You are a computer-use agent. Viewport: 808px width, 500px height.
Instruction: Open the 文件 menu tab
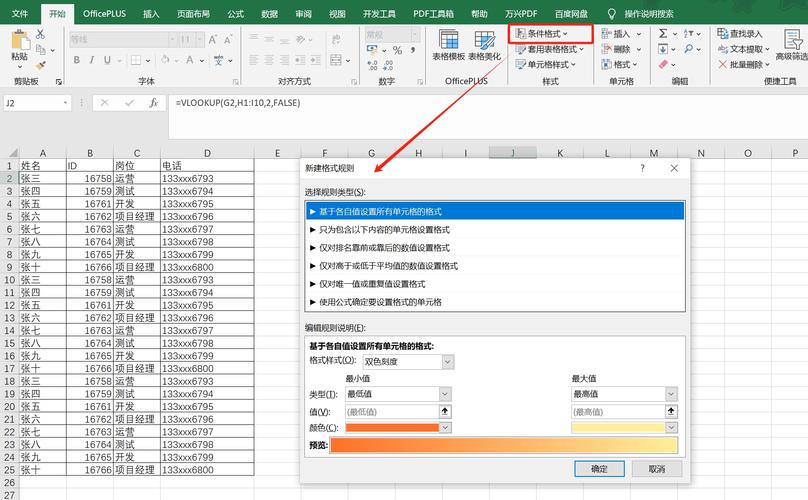coord(20,13)
